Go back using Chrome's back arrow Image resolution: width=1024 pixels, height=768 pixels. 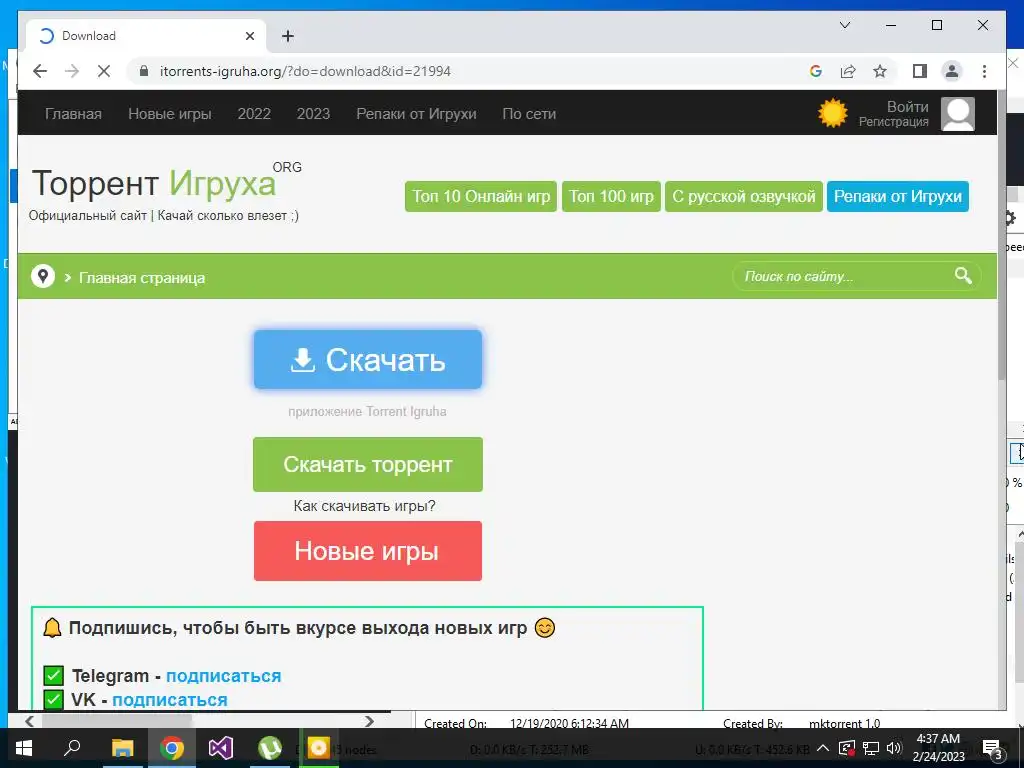pos(40,71)
